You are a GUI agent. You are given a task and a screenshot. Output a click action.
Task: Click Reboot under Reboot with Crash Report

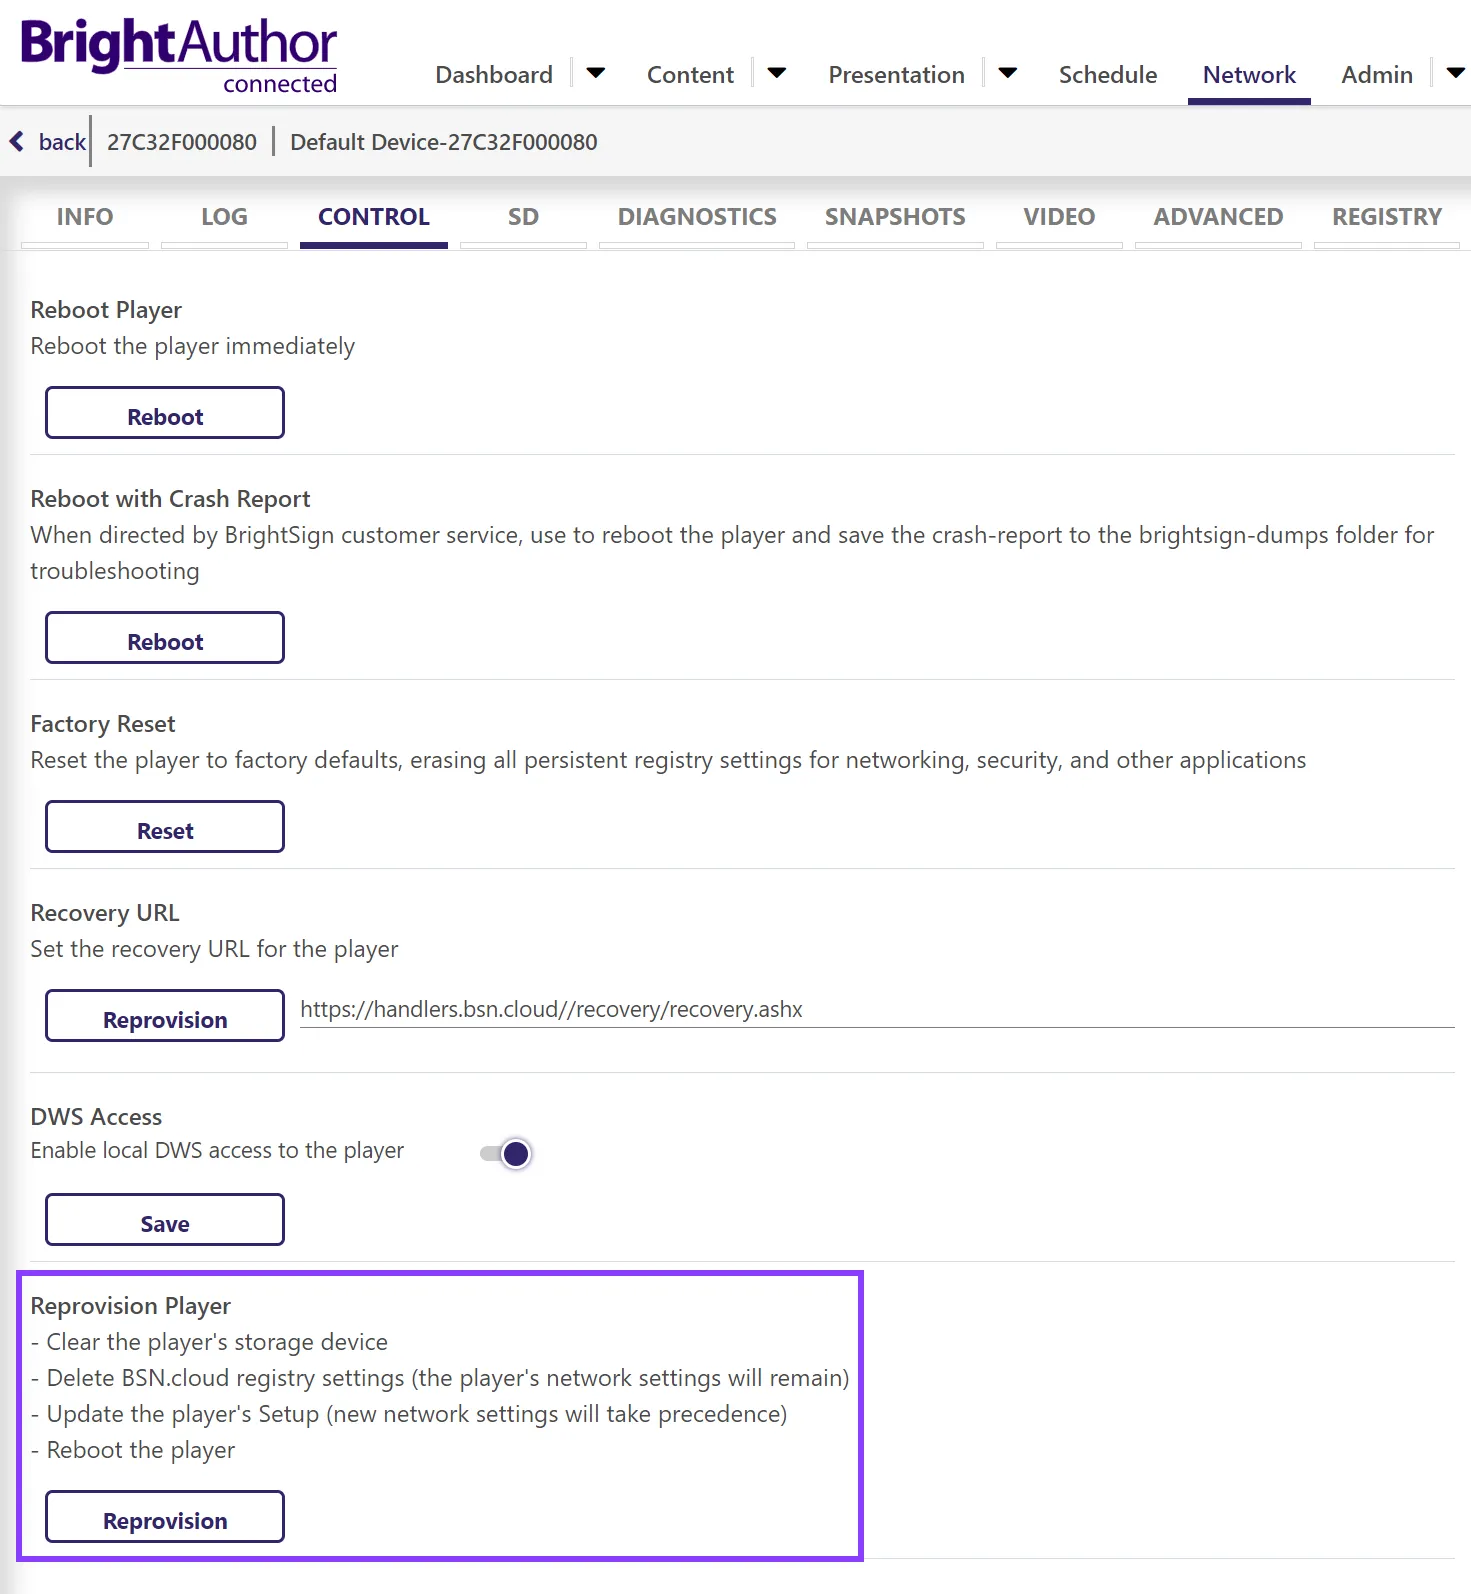(x=165, y=638)
